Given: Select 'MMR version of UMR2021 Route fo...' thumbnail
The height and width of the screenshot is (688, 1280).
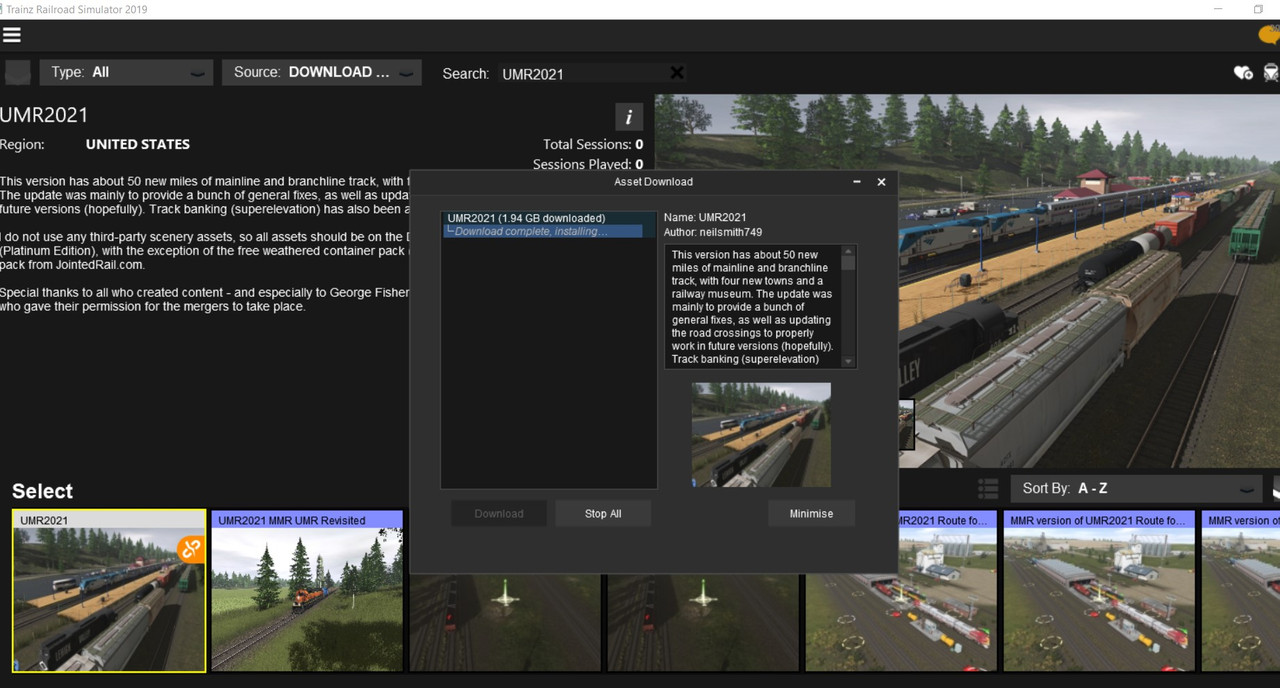Looking at the screenshot, I should click(x=1099, y=591).
